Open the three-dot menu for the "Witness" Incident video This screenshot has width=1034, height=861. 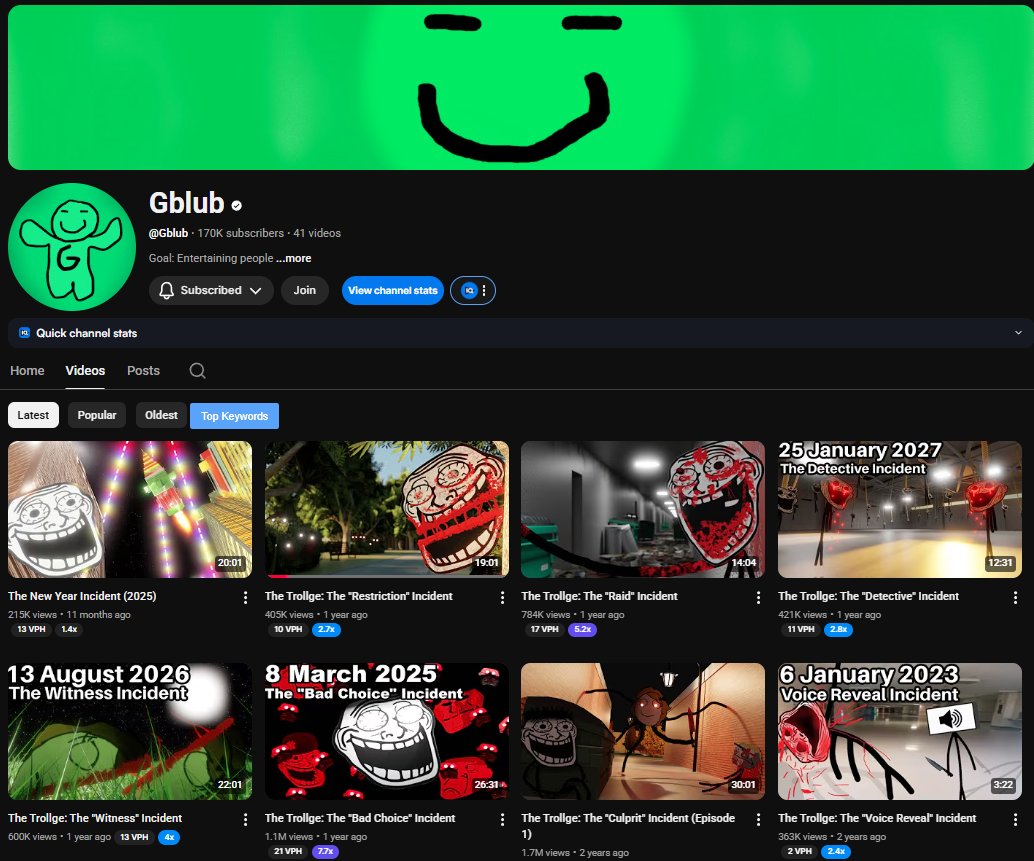pyautogui.click(x=245, y=819)
